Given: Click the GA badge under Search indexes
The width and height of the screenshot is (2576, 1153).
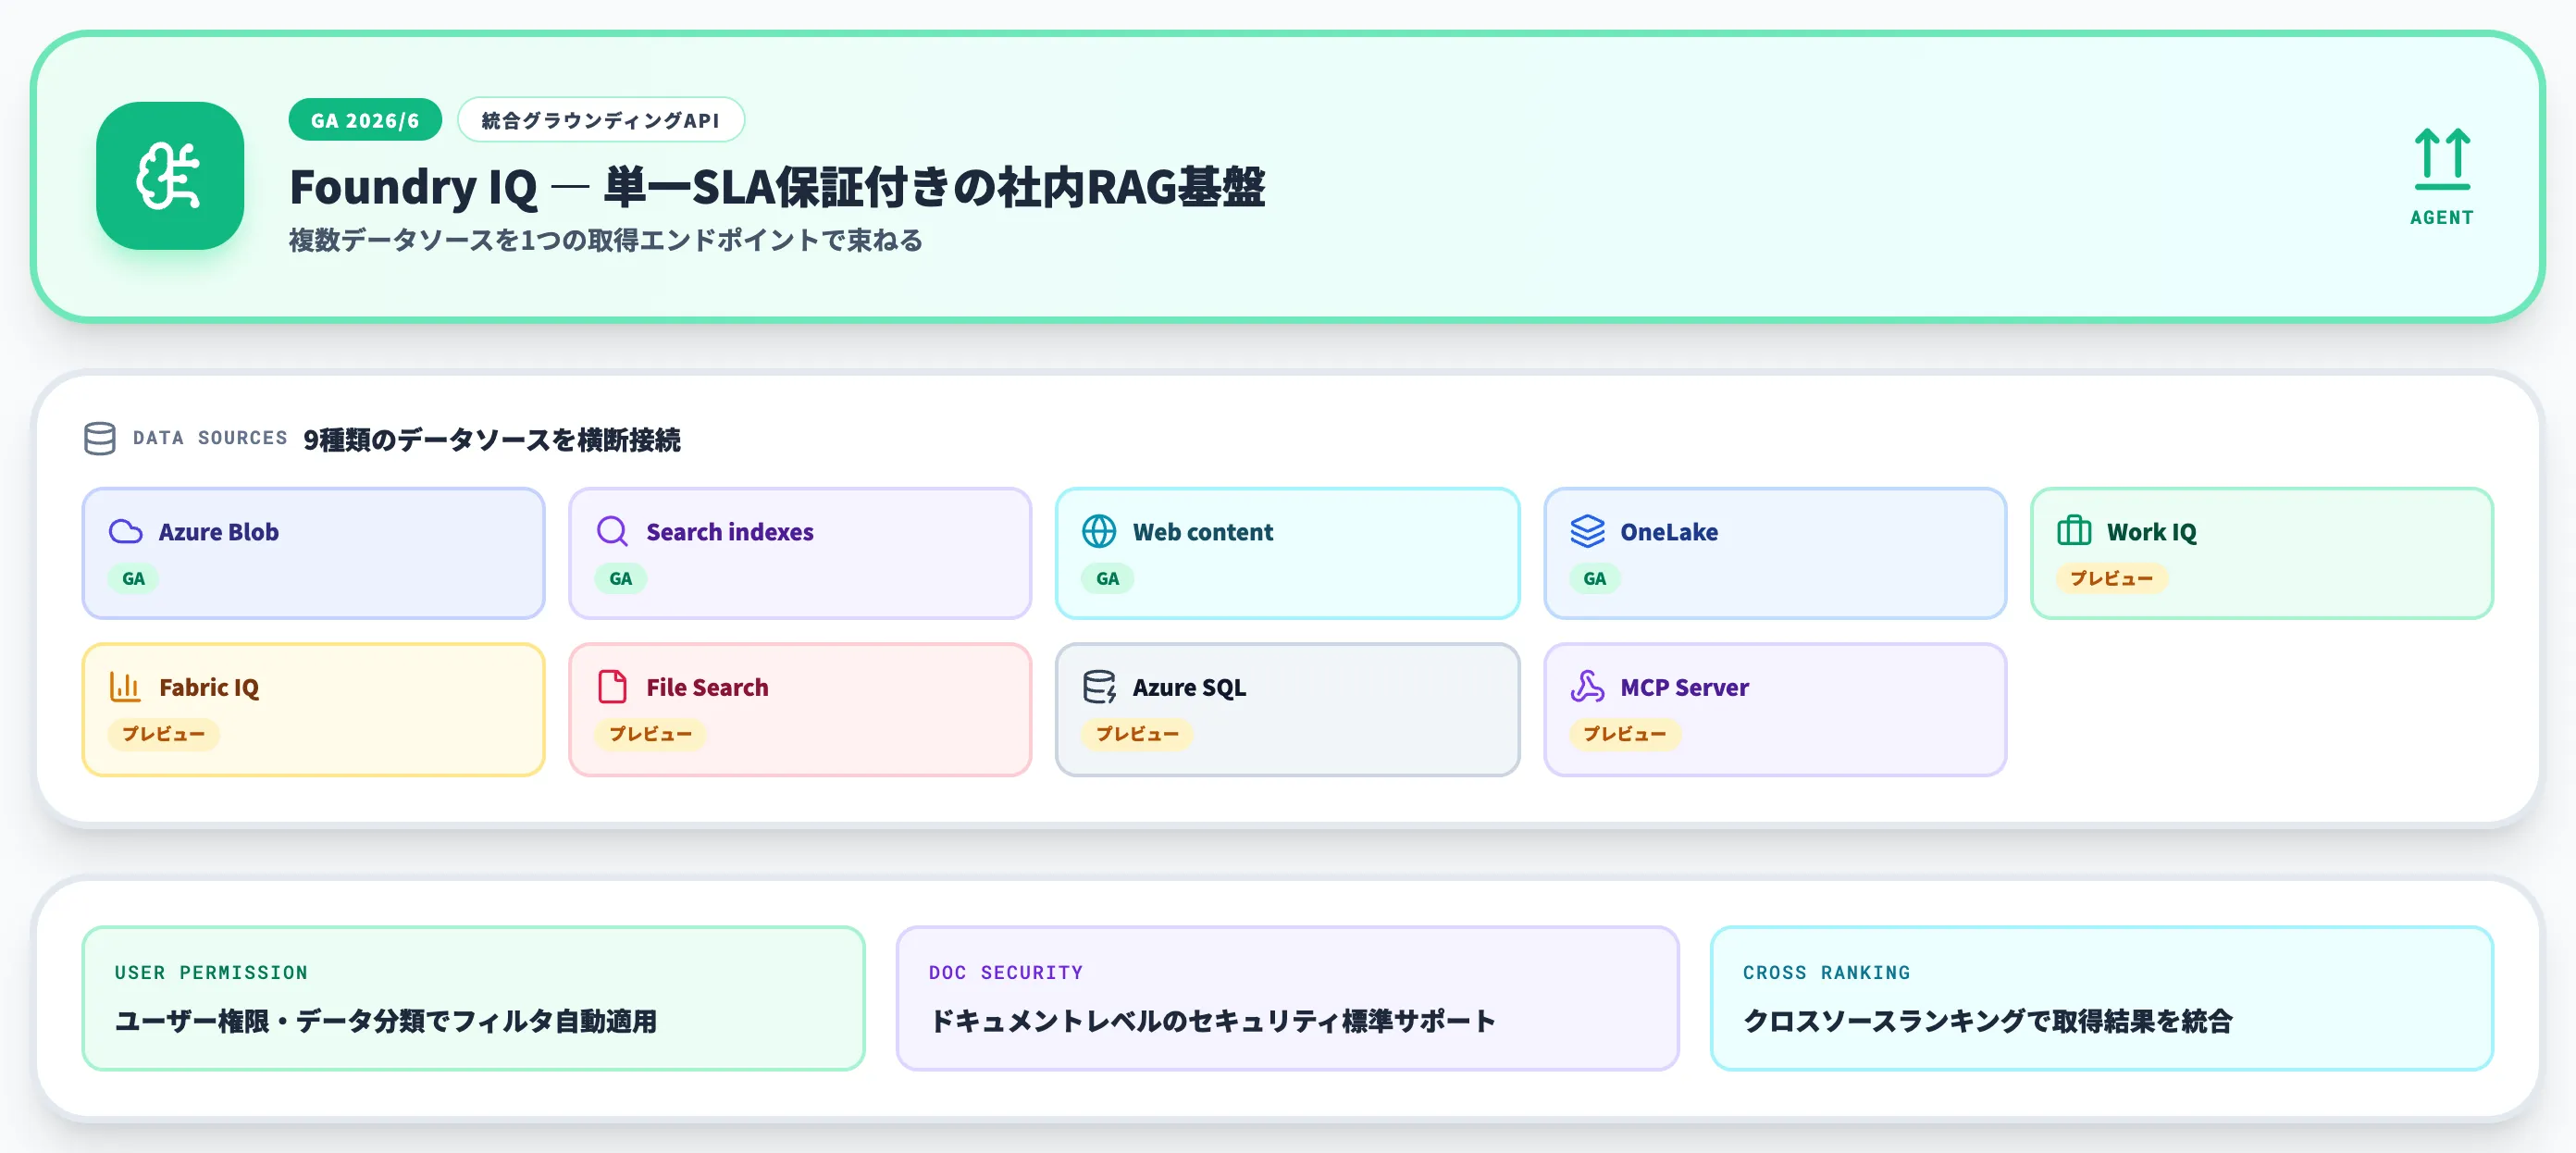Looking at the screenshot, I should [620, 578].
